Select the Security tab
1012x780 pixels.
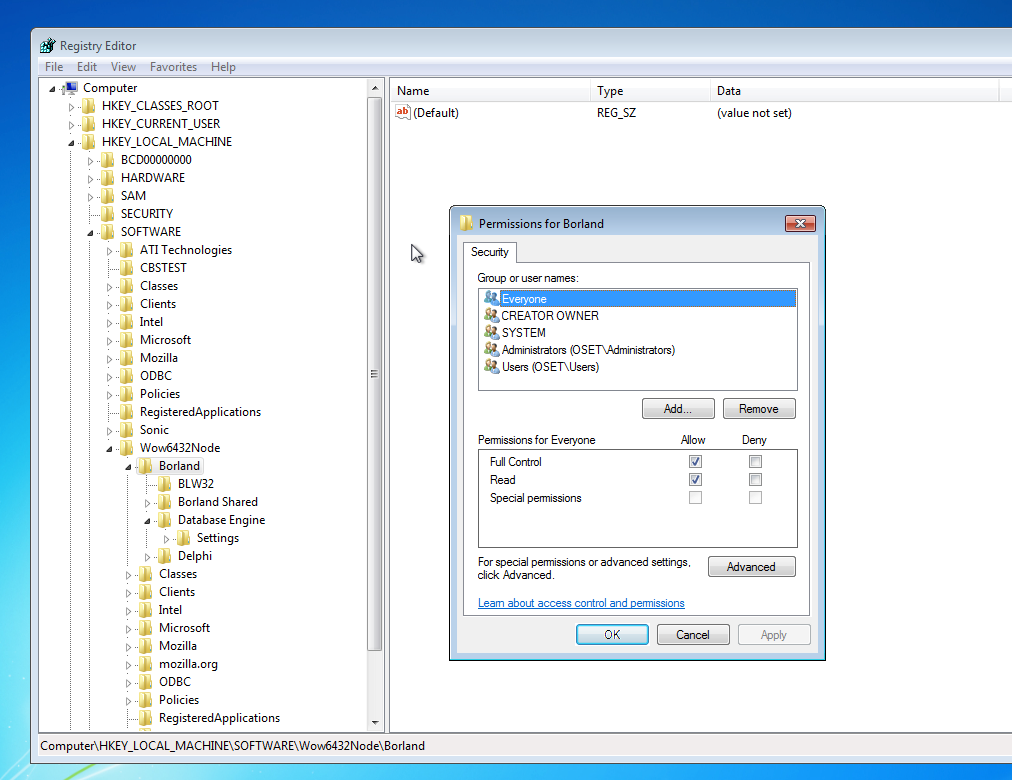coord(489,252)
